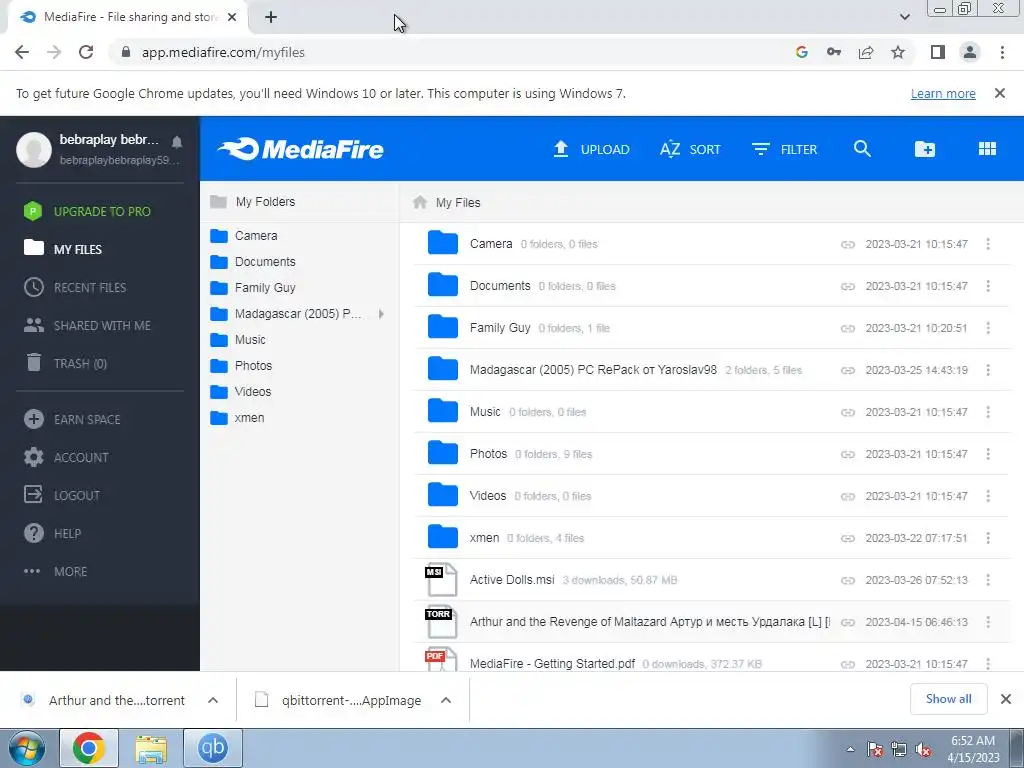Click the share page icon in address bar

(x=866, y=52)
